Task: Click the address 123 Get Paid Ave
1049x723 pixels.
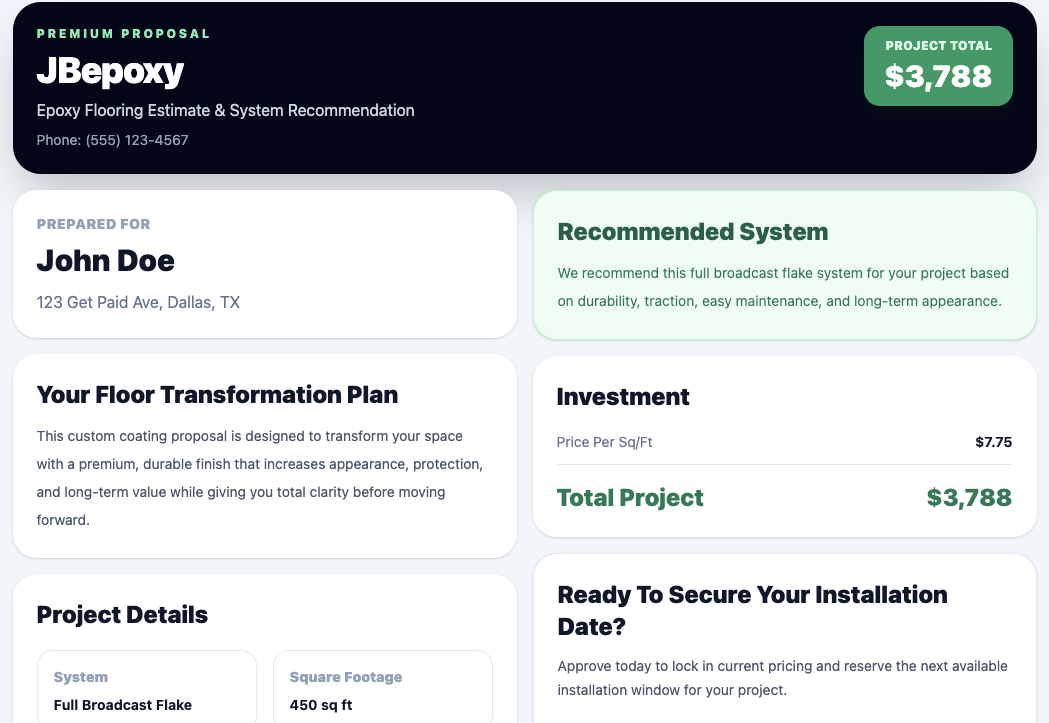Action: [138, 302]
